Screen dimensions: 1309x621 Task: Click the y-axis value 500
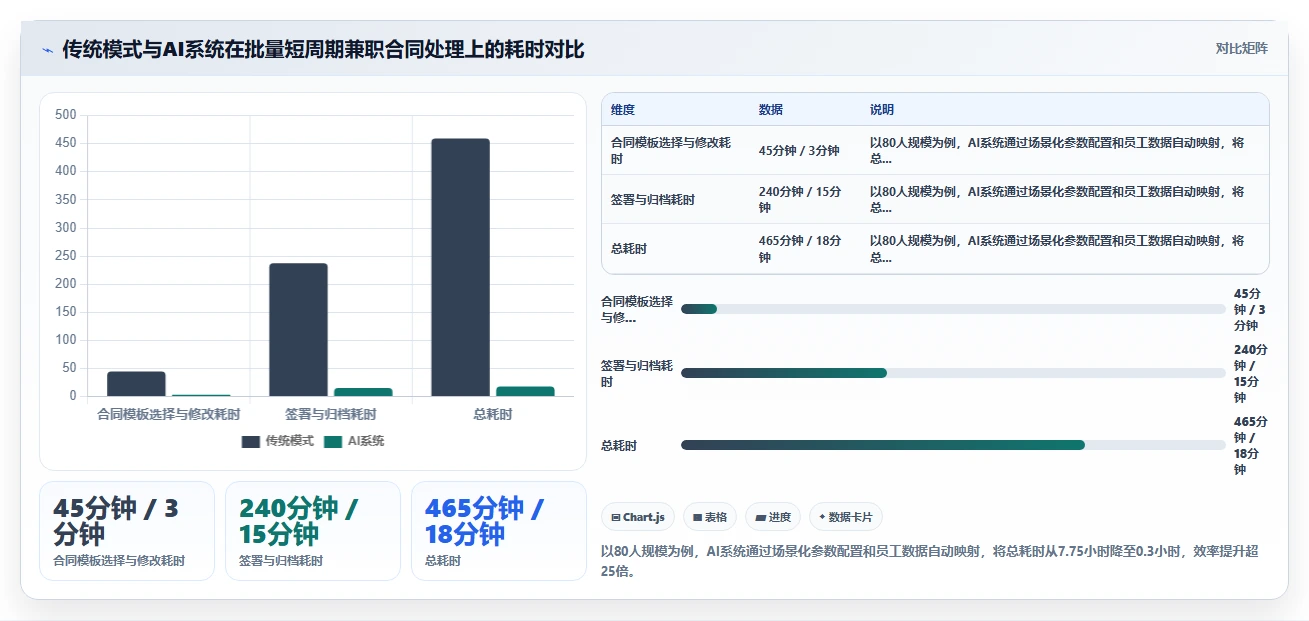(x=66, y=115)
